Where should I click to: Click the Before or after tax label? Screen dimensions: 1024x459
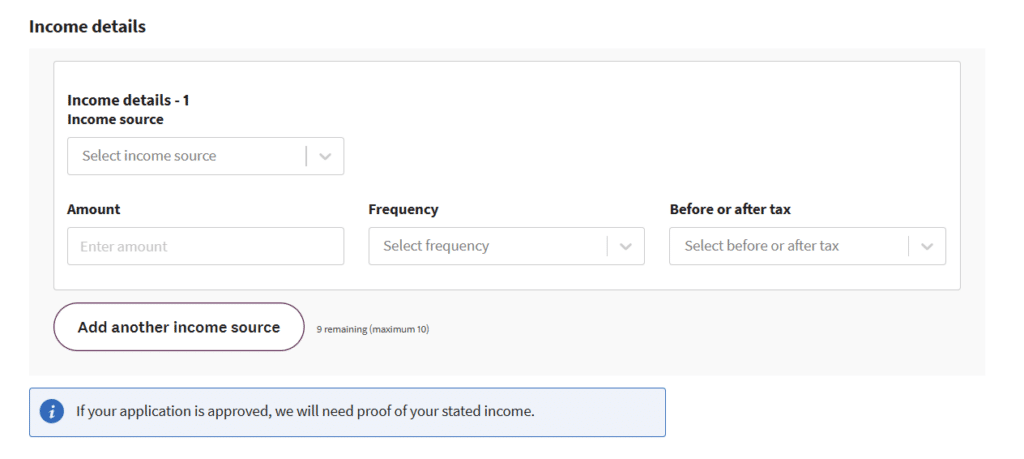(x=730, y=209)
